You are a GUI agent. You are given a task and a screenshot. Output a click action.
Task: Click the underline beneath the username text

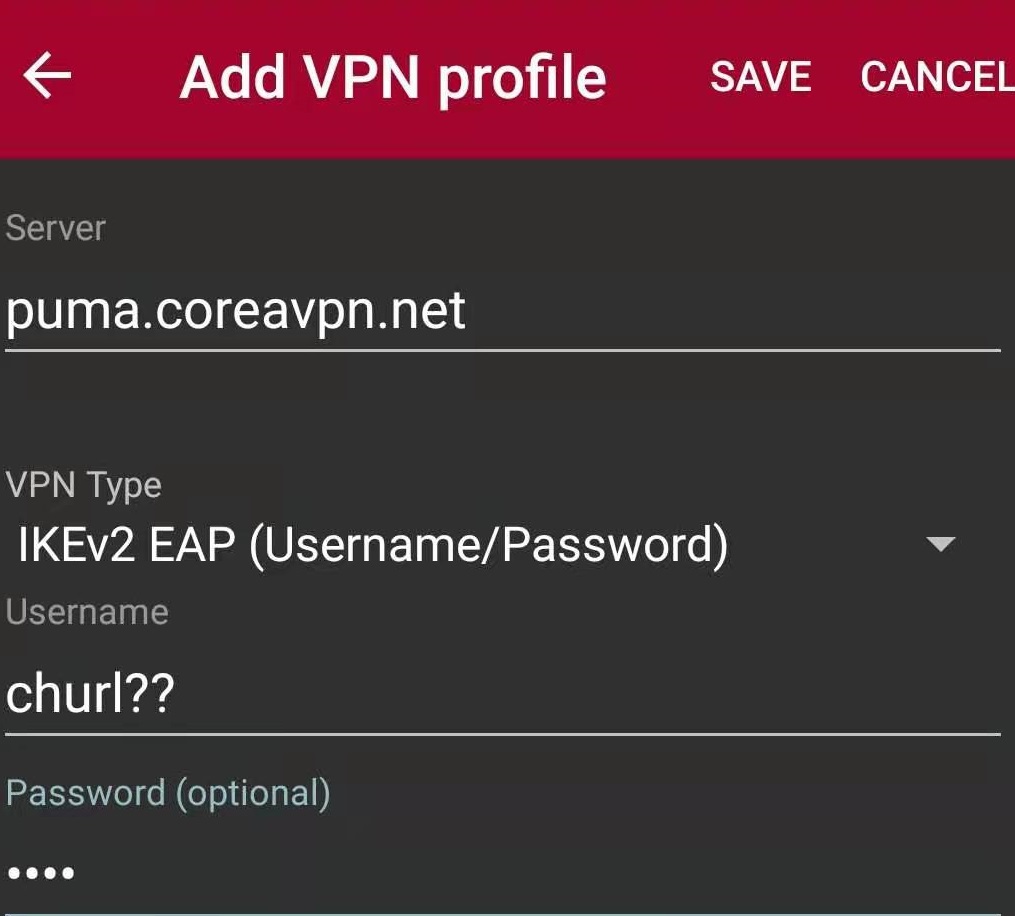(502, 734)
